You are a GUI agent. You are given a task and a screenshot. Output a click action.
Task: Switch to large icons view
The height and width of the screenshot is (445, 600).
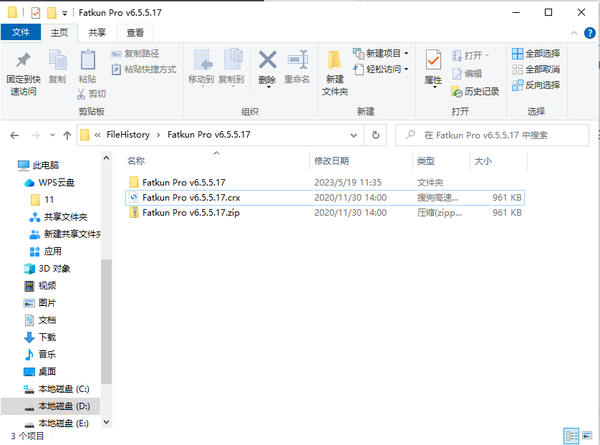587,436
